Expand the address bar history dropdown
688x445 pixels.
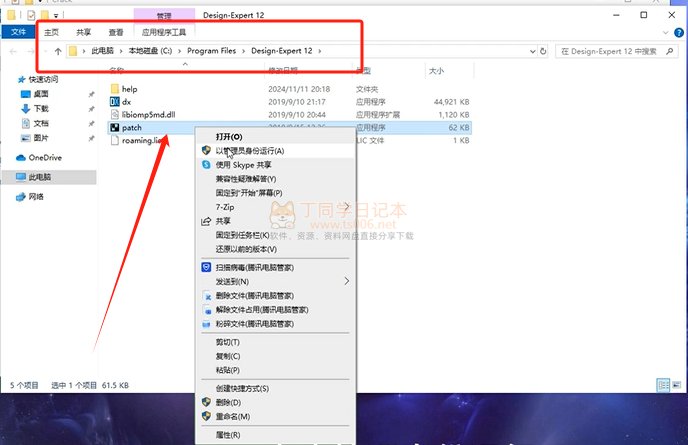(x=532, y=51)
